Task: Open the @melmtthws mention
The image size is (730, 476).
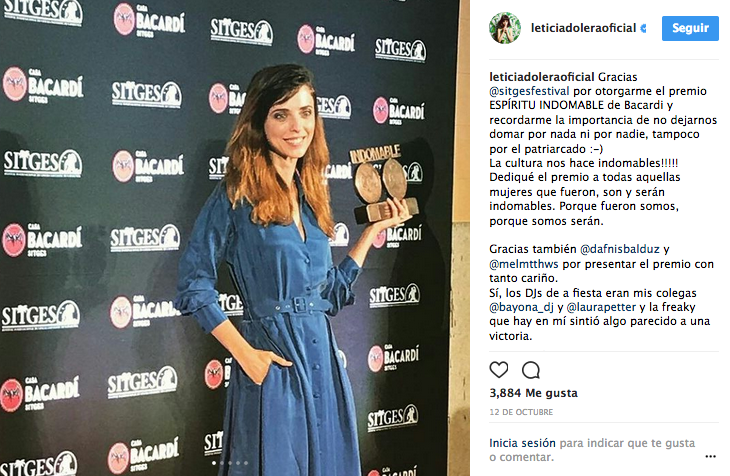Action: (x=524, y=264)
